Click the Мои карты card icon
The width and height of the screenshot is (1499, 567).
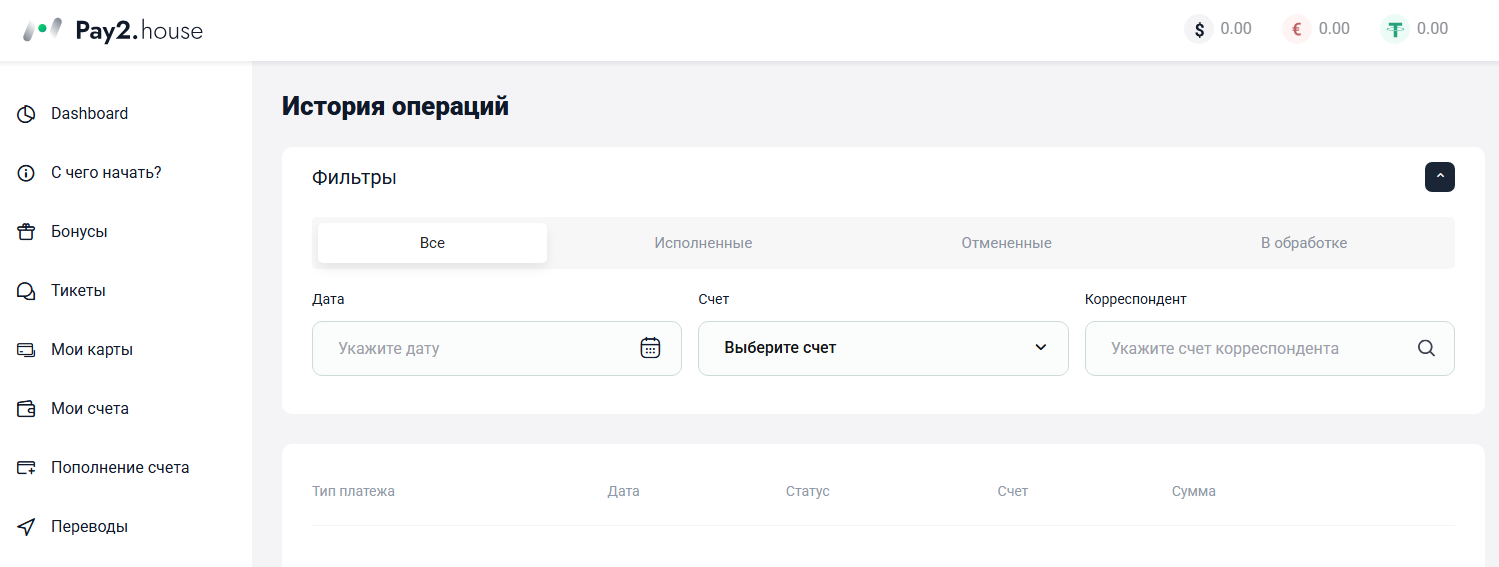pos(27,350)
